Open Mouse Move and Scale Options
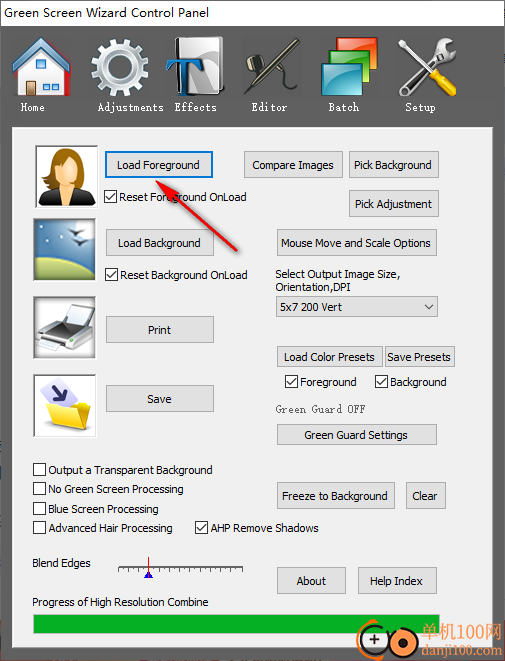The height and width of the screenshot is (661, 505). point(357,243)
